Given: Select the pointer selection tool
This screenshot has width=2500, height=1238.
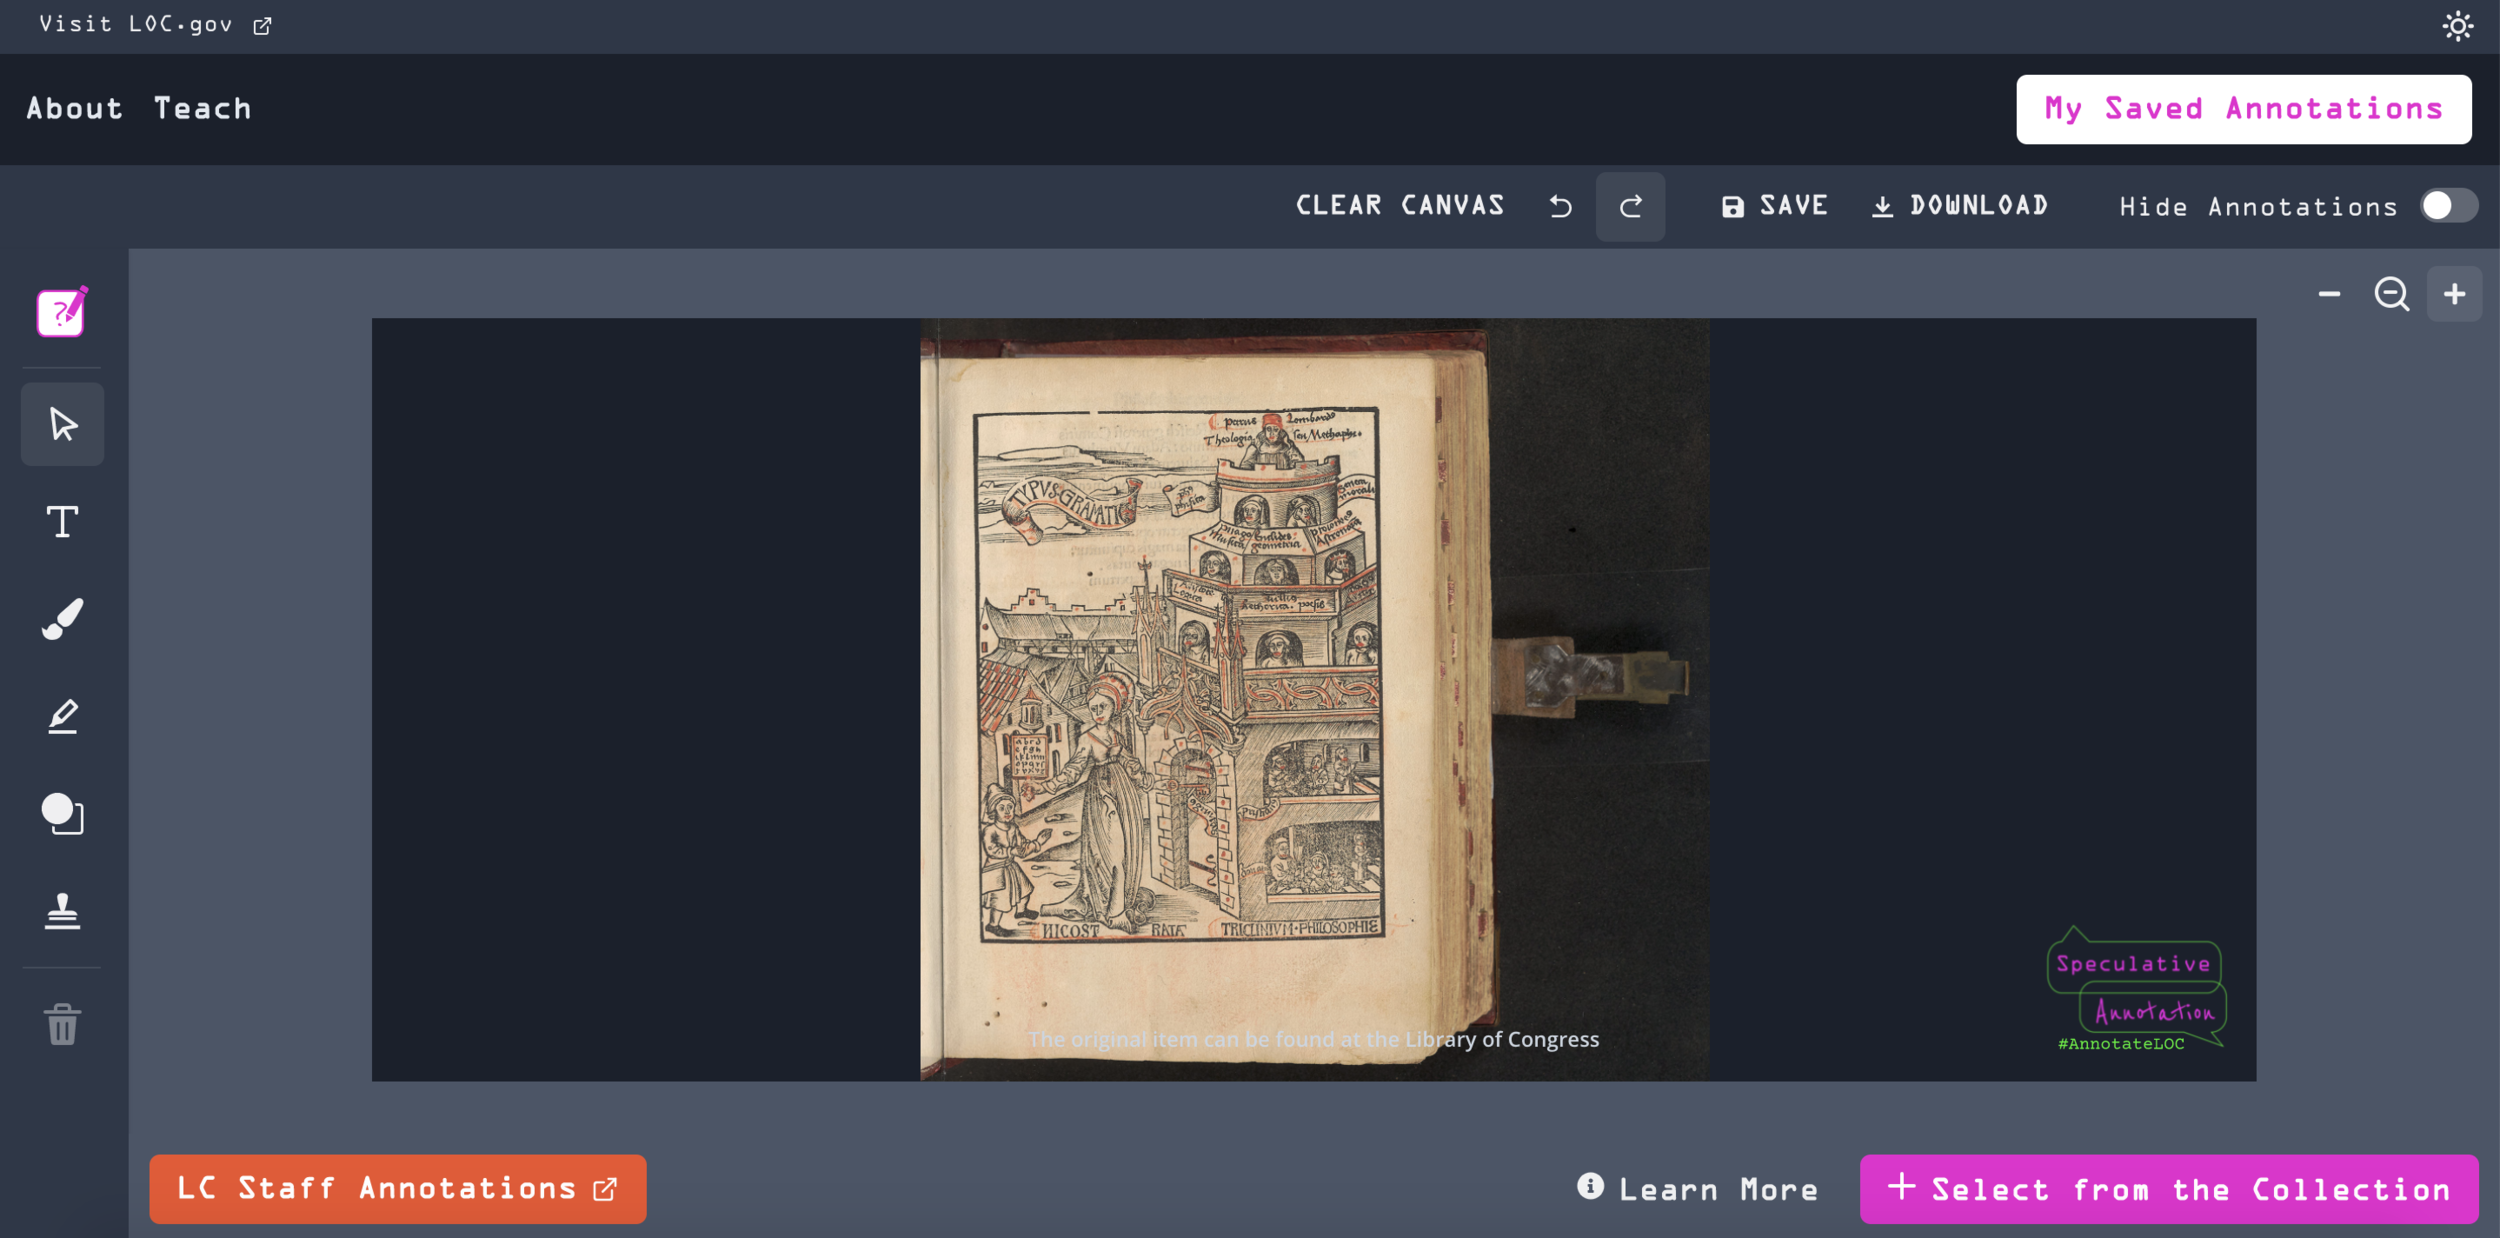Looking at the screenshot, I should (x=62, y=424).
